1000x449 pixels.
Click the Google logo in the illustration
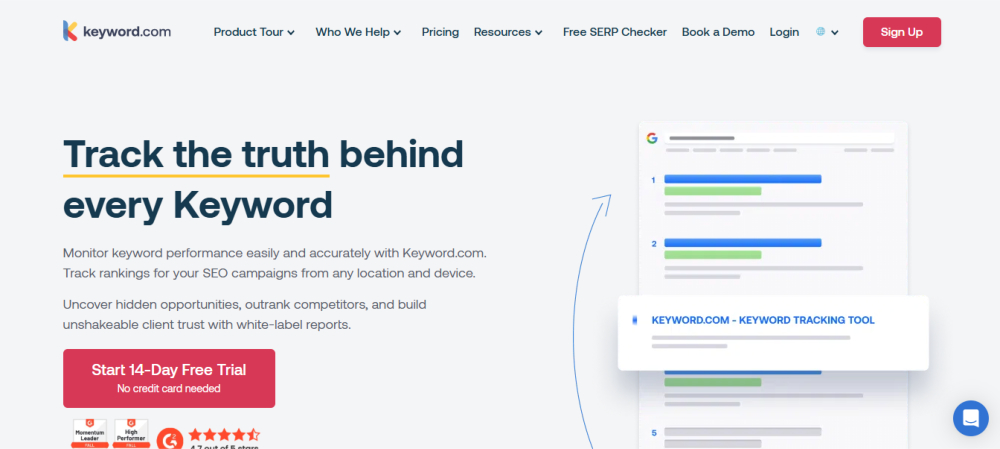[x=652, y=138]
